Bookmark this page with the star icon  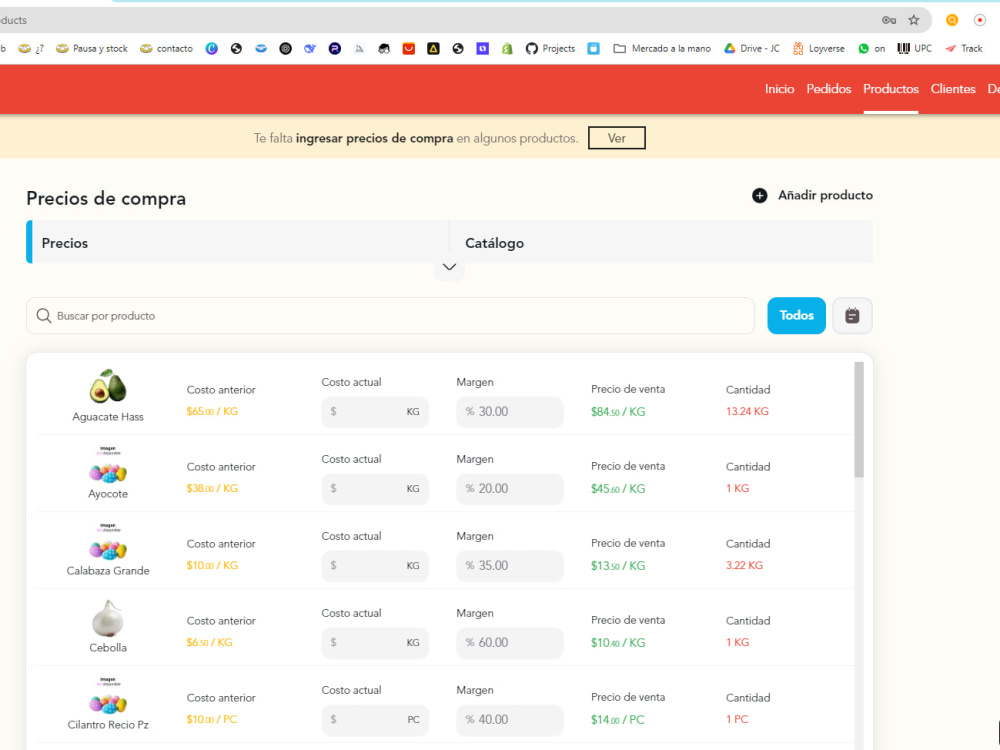[914, 20]
